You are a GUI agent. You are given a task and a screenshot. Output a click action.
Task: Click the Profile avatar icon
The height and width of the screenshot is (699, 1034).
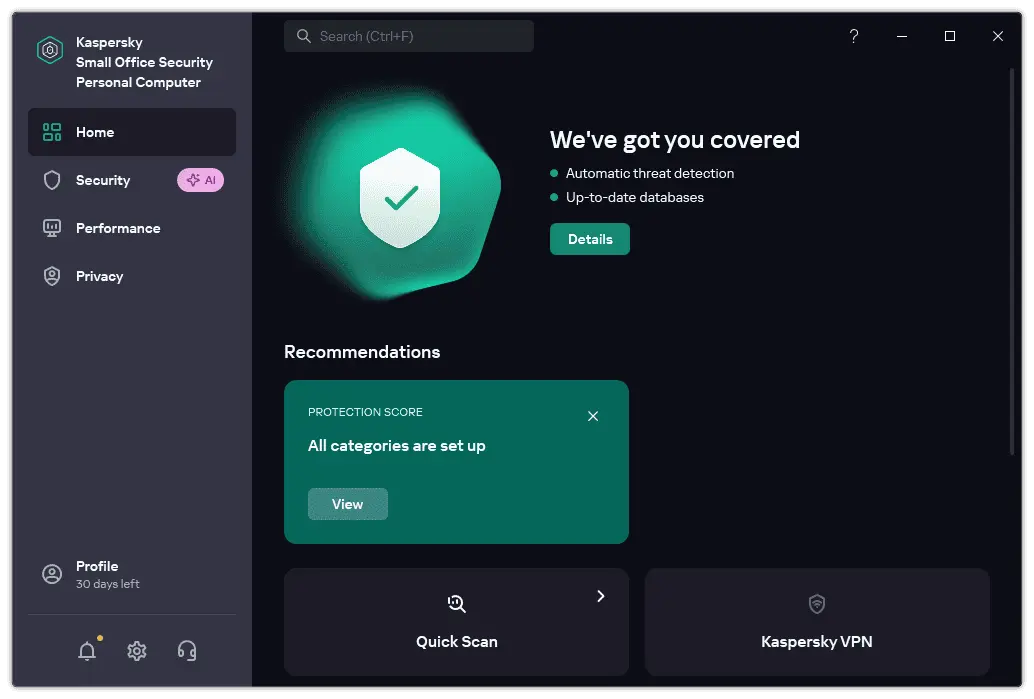coord(52,574)
